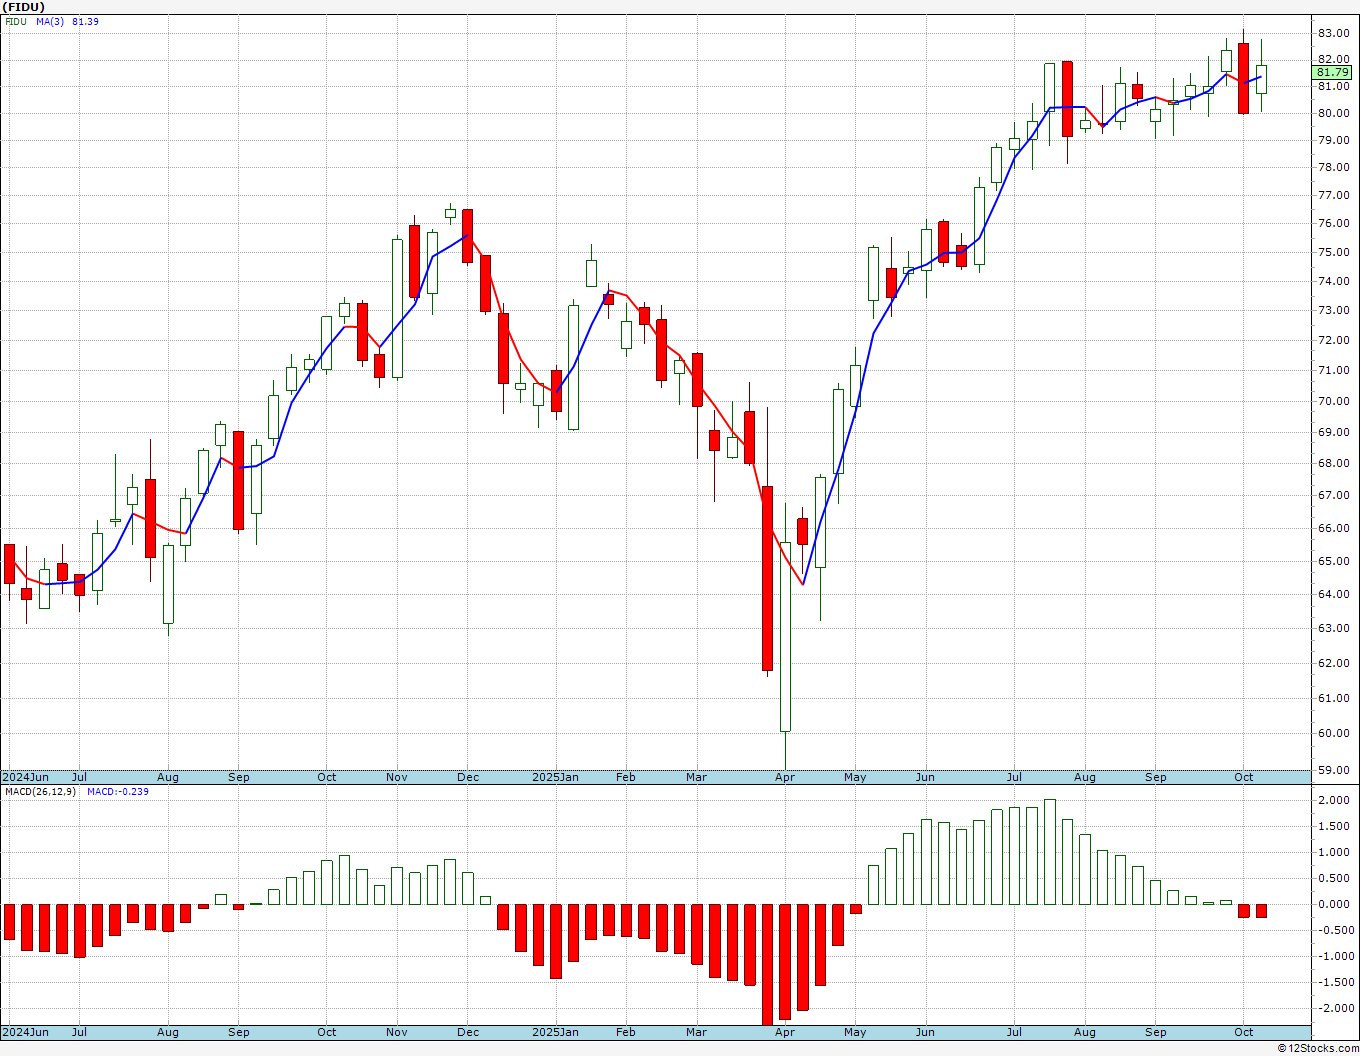1360x1056 pixels.
Task: Click the ©12Stocks.com credit text
Action: [x=1318, y=1048]
